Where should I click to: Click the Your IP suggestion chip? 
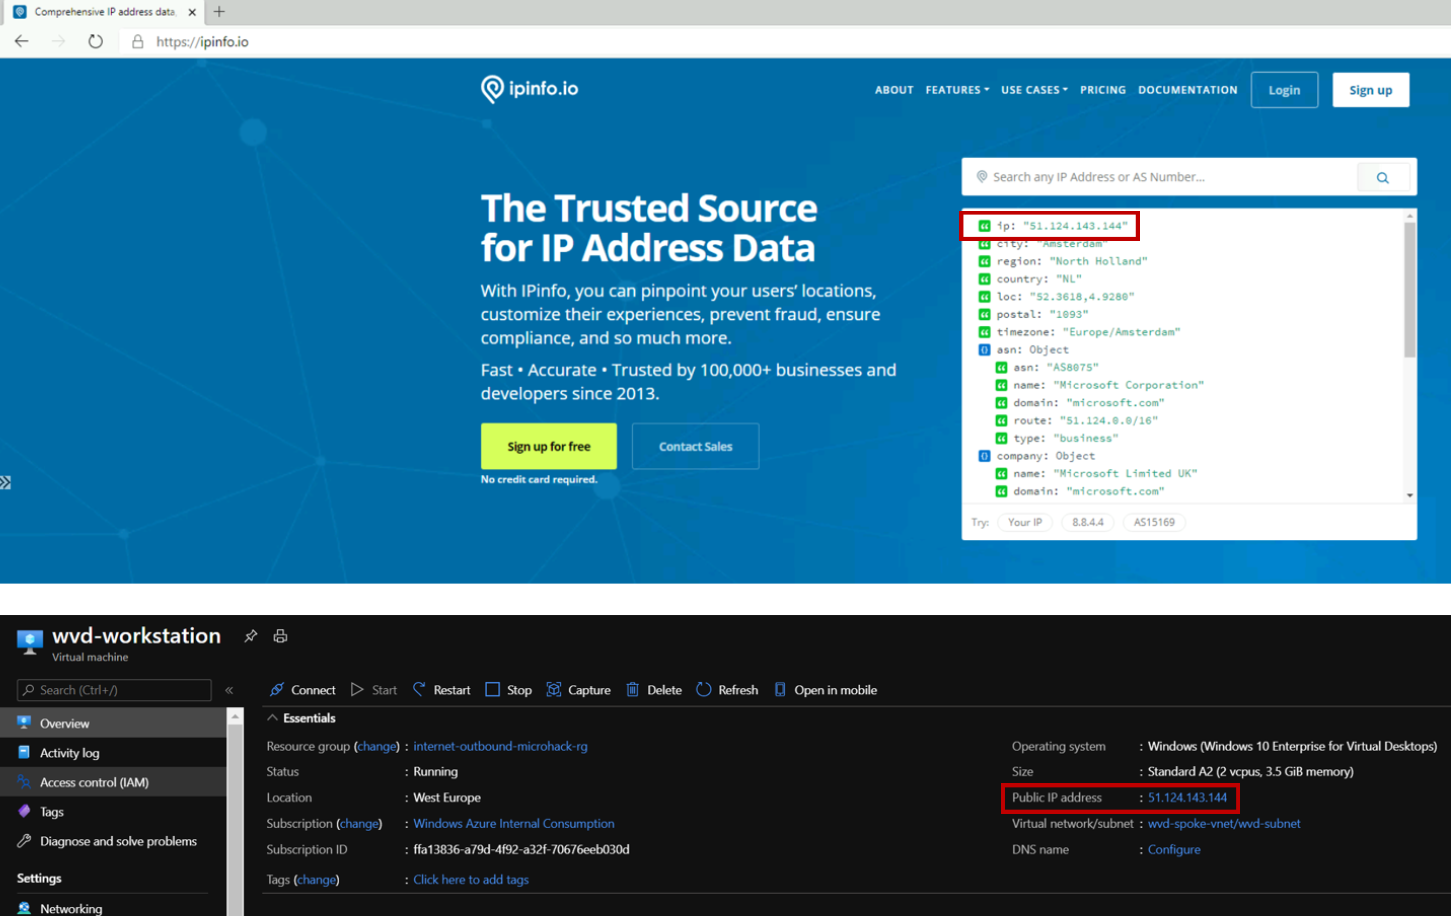[x=1025, y=522]
